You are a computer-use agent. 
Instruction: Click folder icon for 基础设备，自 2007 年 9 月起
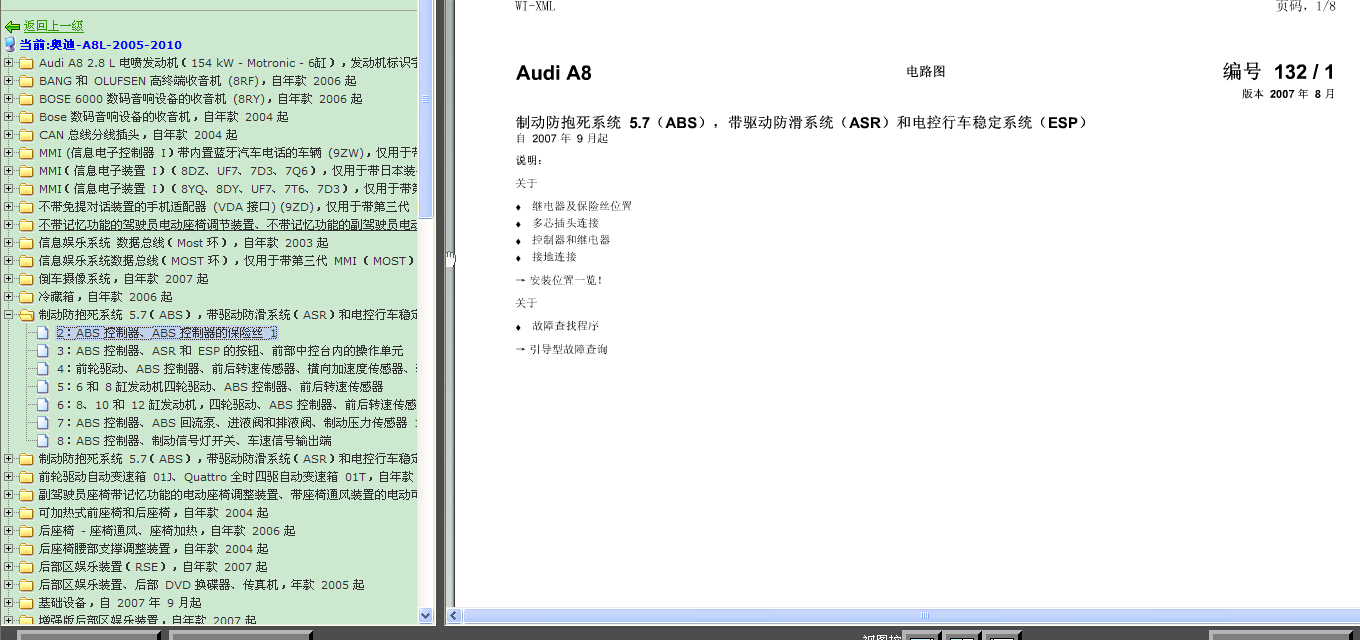coord(27,603)
